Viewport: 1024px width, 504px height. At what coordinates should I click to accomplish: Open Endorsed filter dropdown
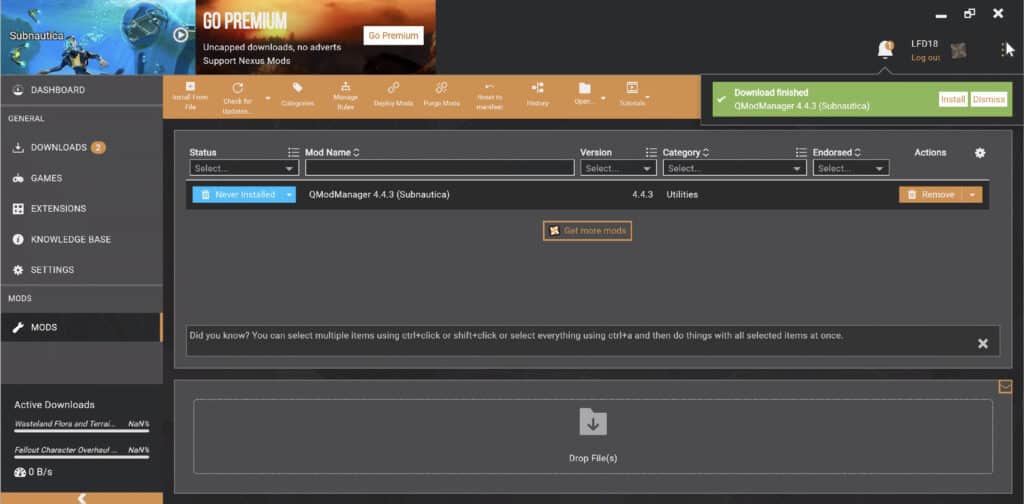pos(850,168)
